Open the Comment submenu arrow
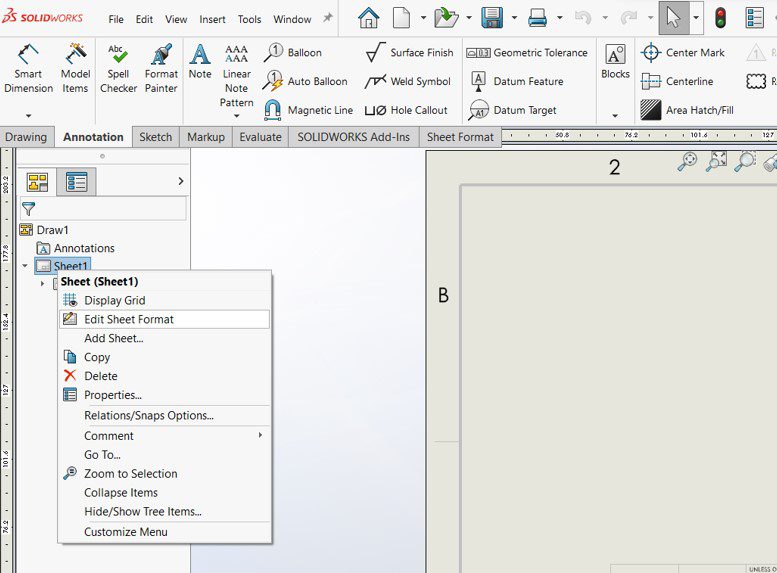The width and height of the screenshot is (777, 573). click(260, 435)
